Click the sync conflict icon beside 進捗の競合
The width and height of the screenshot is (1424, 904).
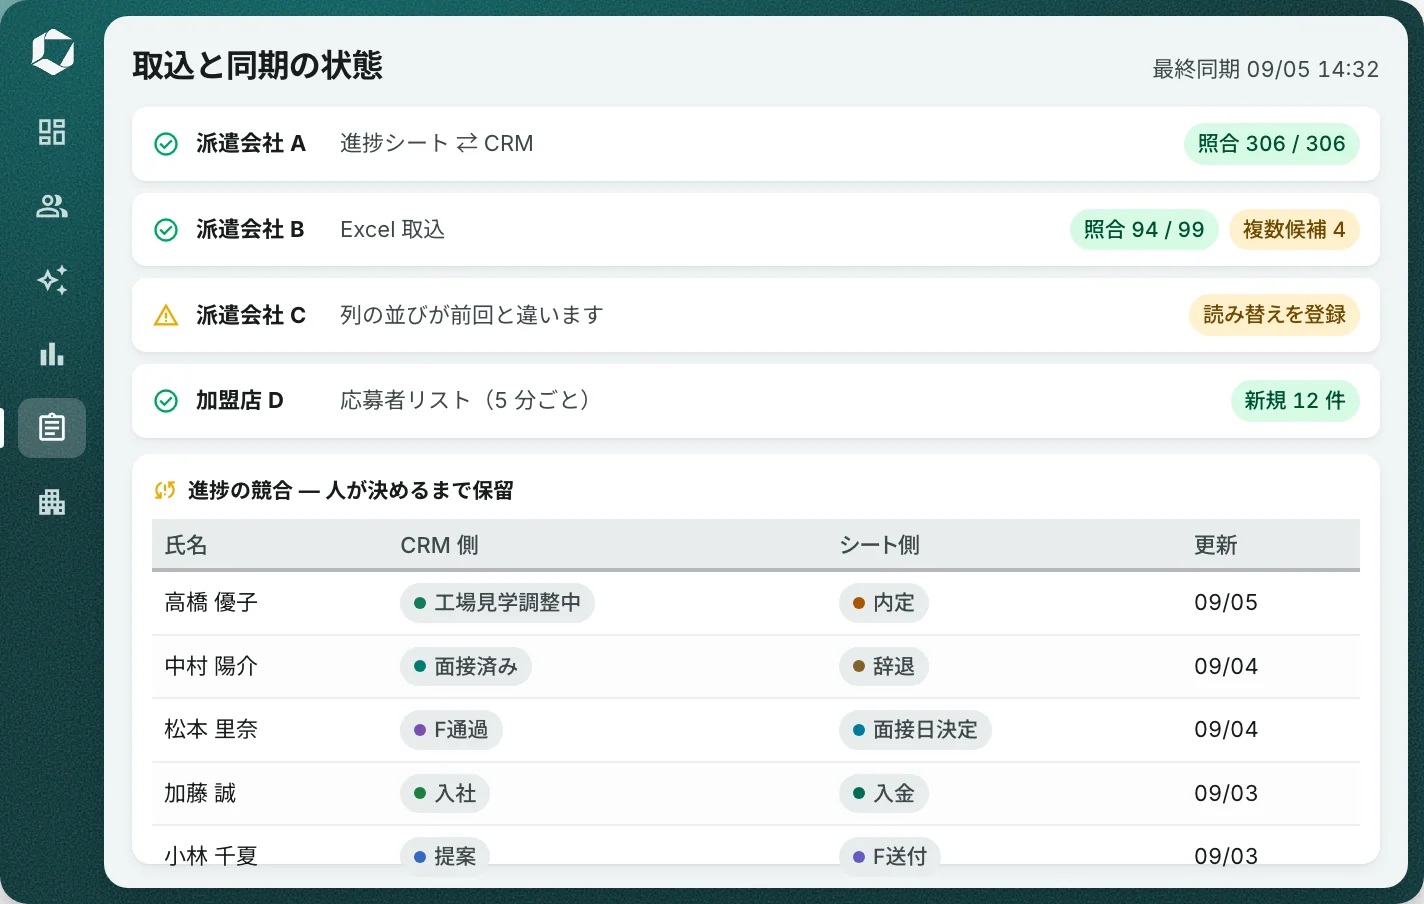tap(165, 490)
